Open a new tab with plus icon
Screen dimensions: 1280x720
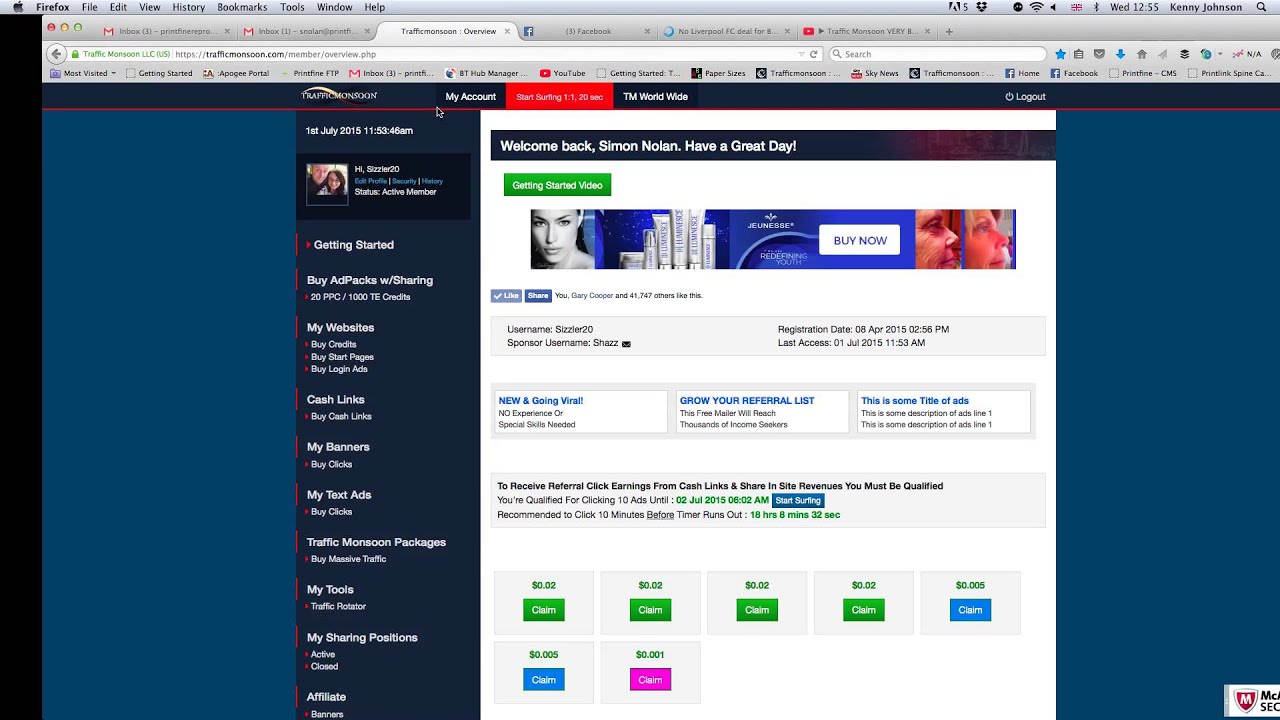pyautogui.click(x=949, y=31)
